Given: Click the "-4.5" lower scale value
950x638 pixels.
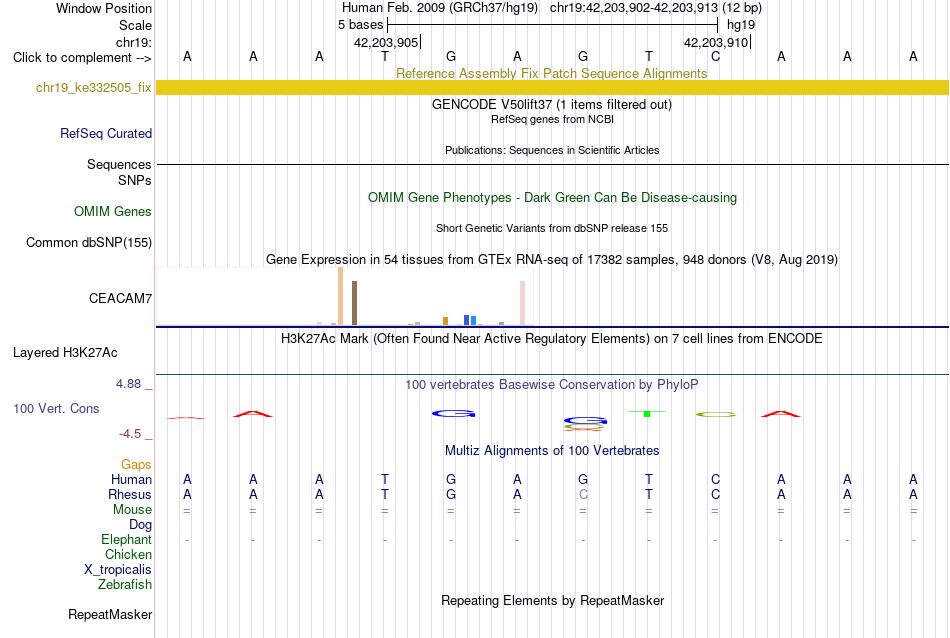Looking at the screenshot, I should tap(130, 434).
